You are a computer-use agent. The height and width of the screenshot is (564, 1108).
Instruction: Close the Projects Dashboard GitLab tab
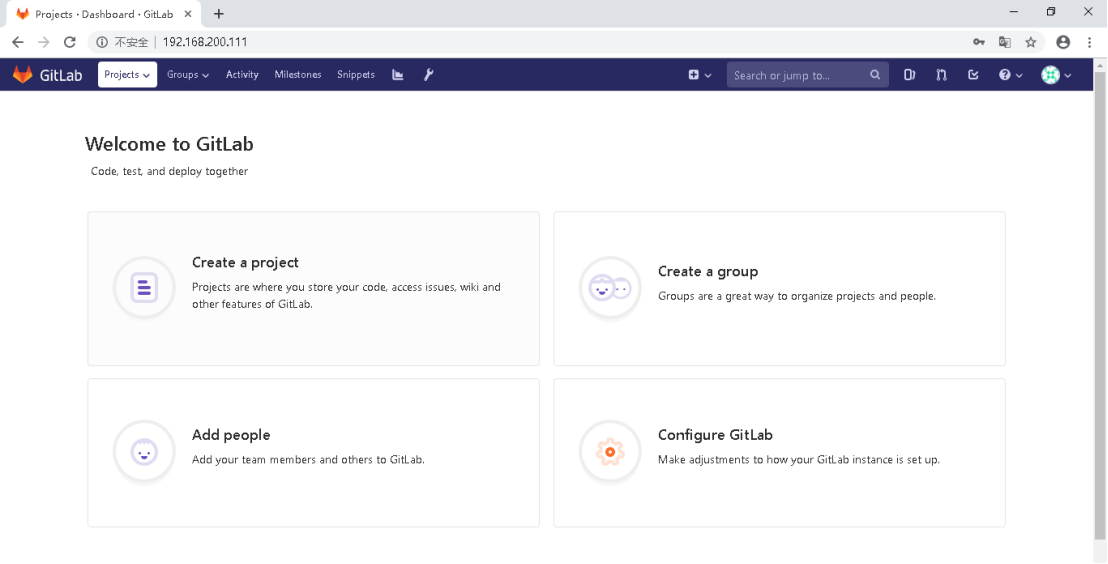[188, 14]
